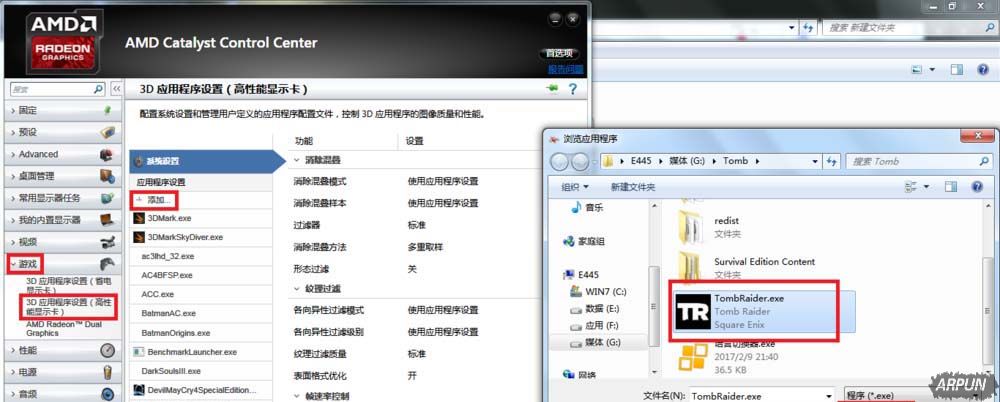1000x402 pixels.
Task: Toggle preview pane icon in browse dialog
Action: click(951, 187)
